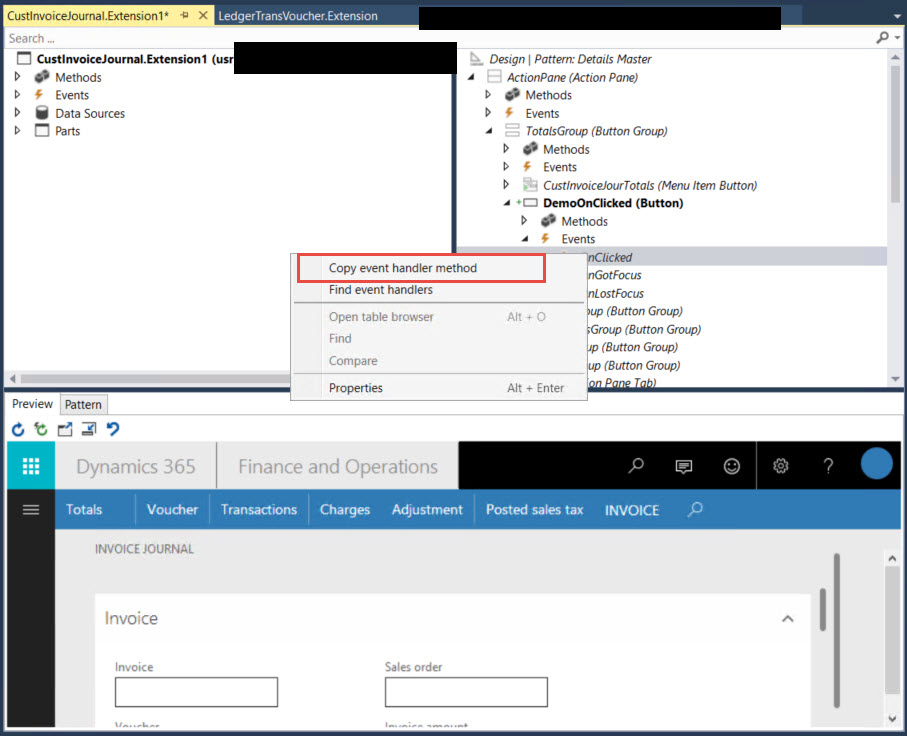The width and height of the screenshot is (907, 736).
Task: Click the hamburger menu in the preview
Action: pyautogui.click(x=30, y=510)
